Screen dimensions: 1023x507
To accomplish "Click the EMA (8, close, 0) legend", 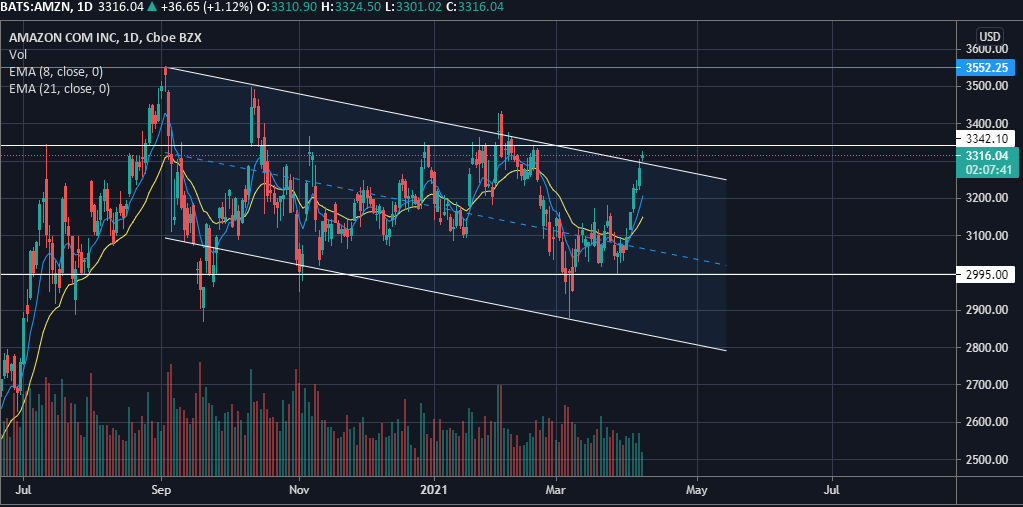I will click(x=55, y=72).
